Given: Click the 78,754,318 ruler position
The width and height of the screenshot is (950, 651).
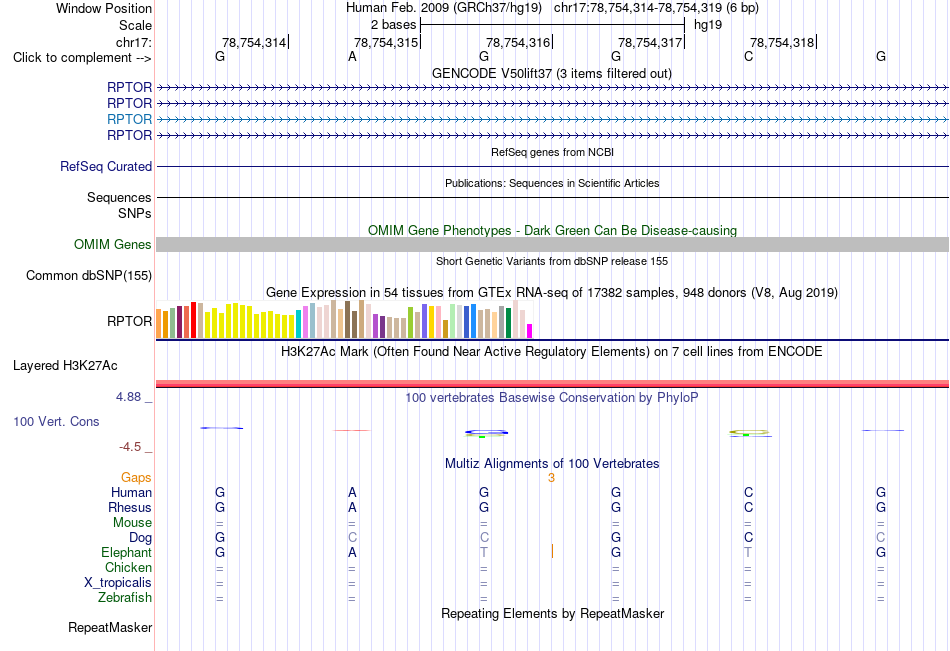Looking at the screenshot, I should click(x=782, y=42).
